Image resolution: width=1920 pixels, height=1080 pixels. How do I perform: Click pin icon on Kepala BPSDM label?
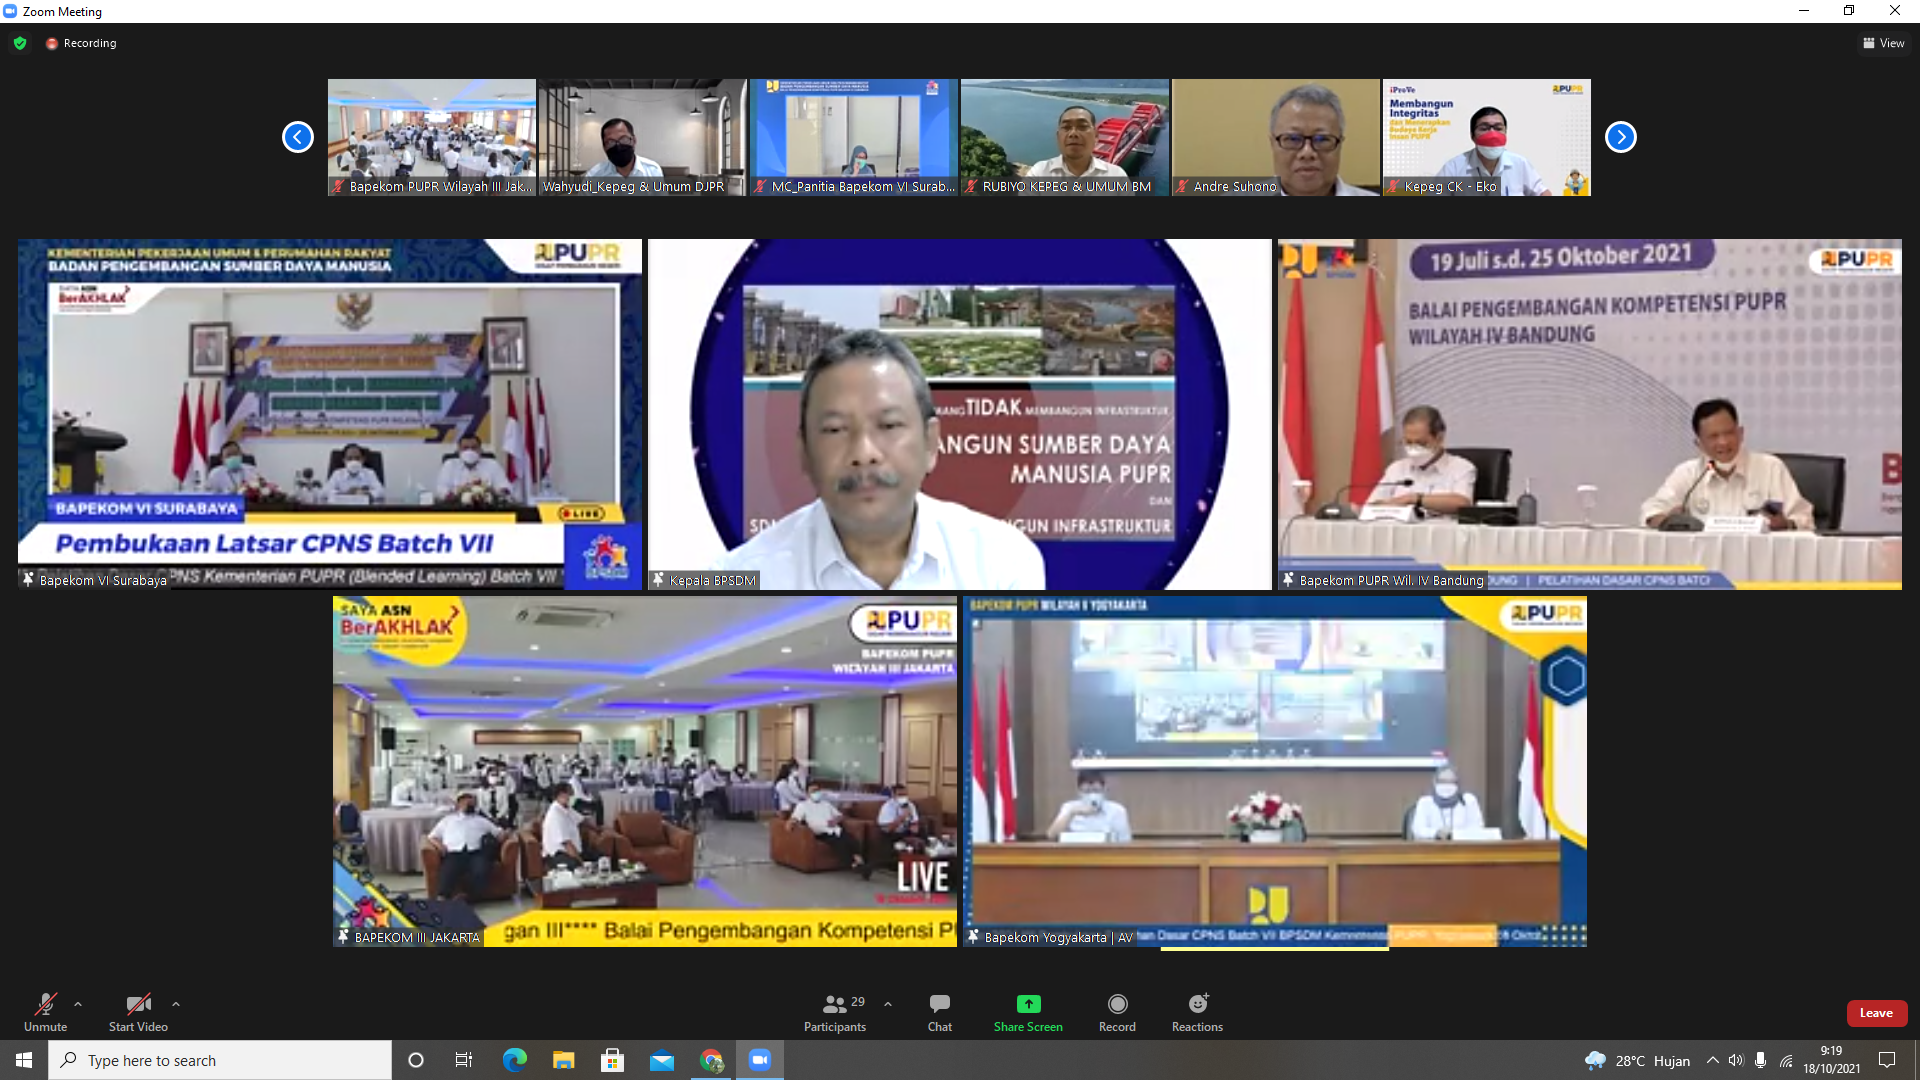[658, 579]
